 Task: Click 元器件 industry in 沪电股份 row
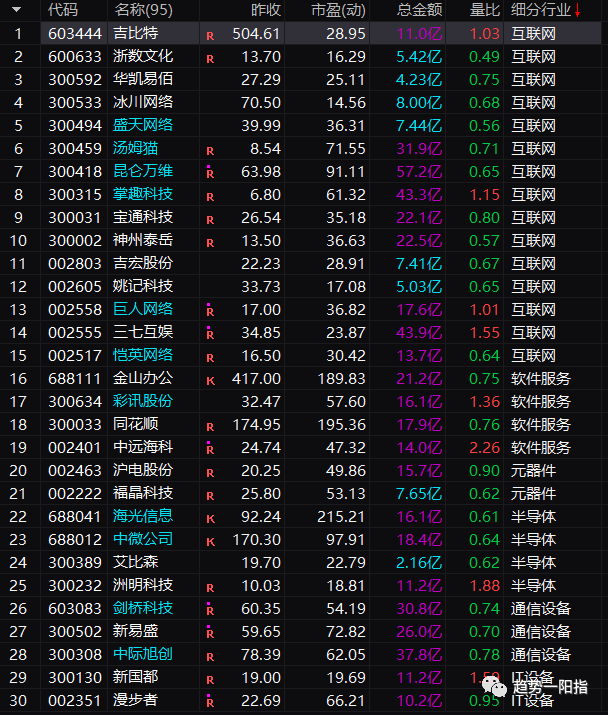point(533,471)
